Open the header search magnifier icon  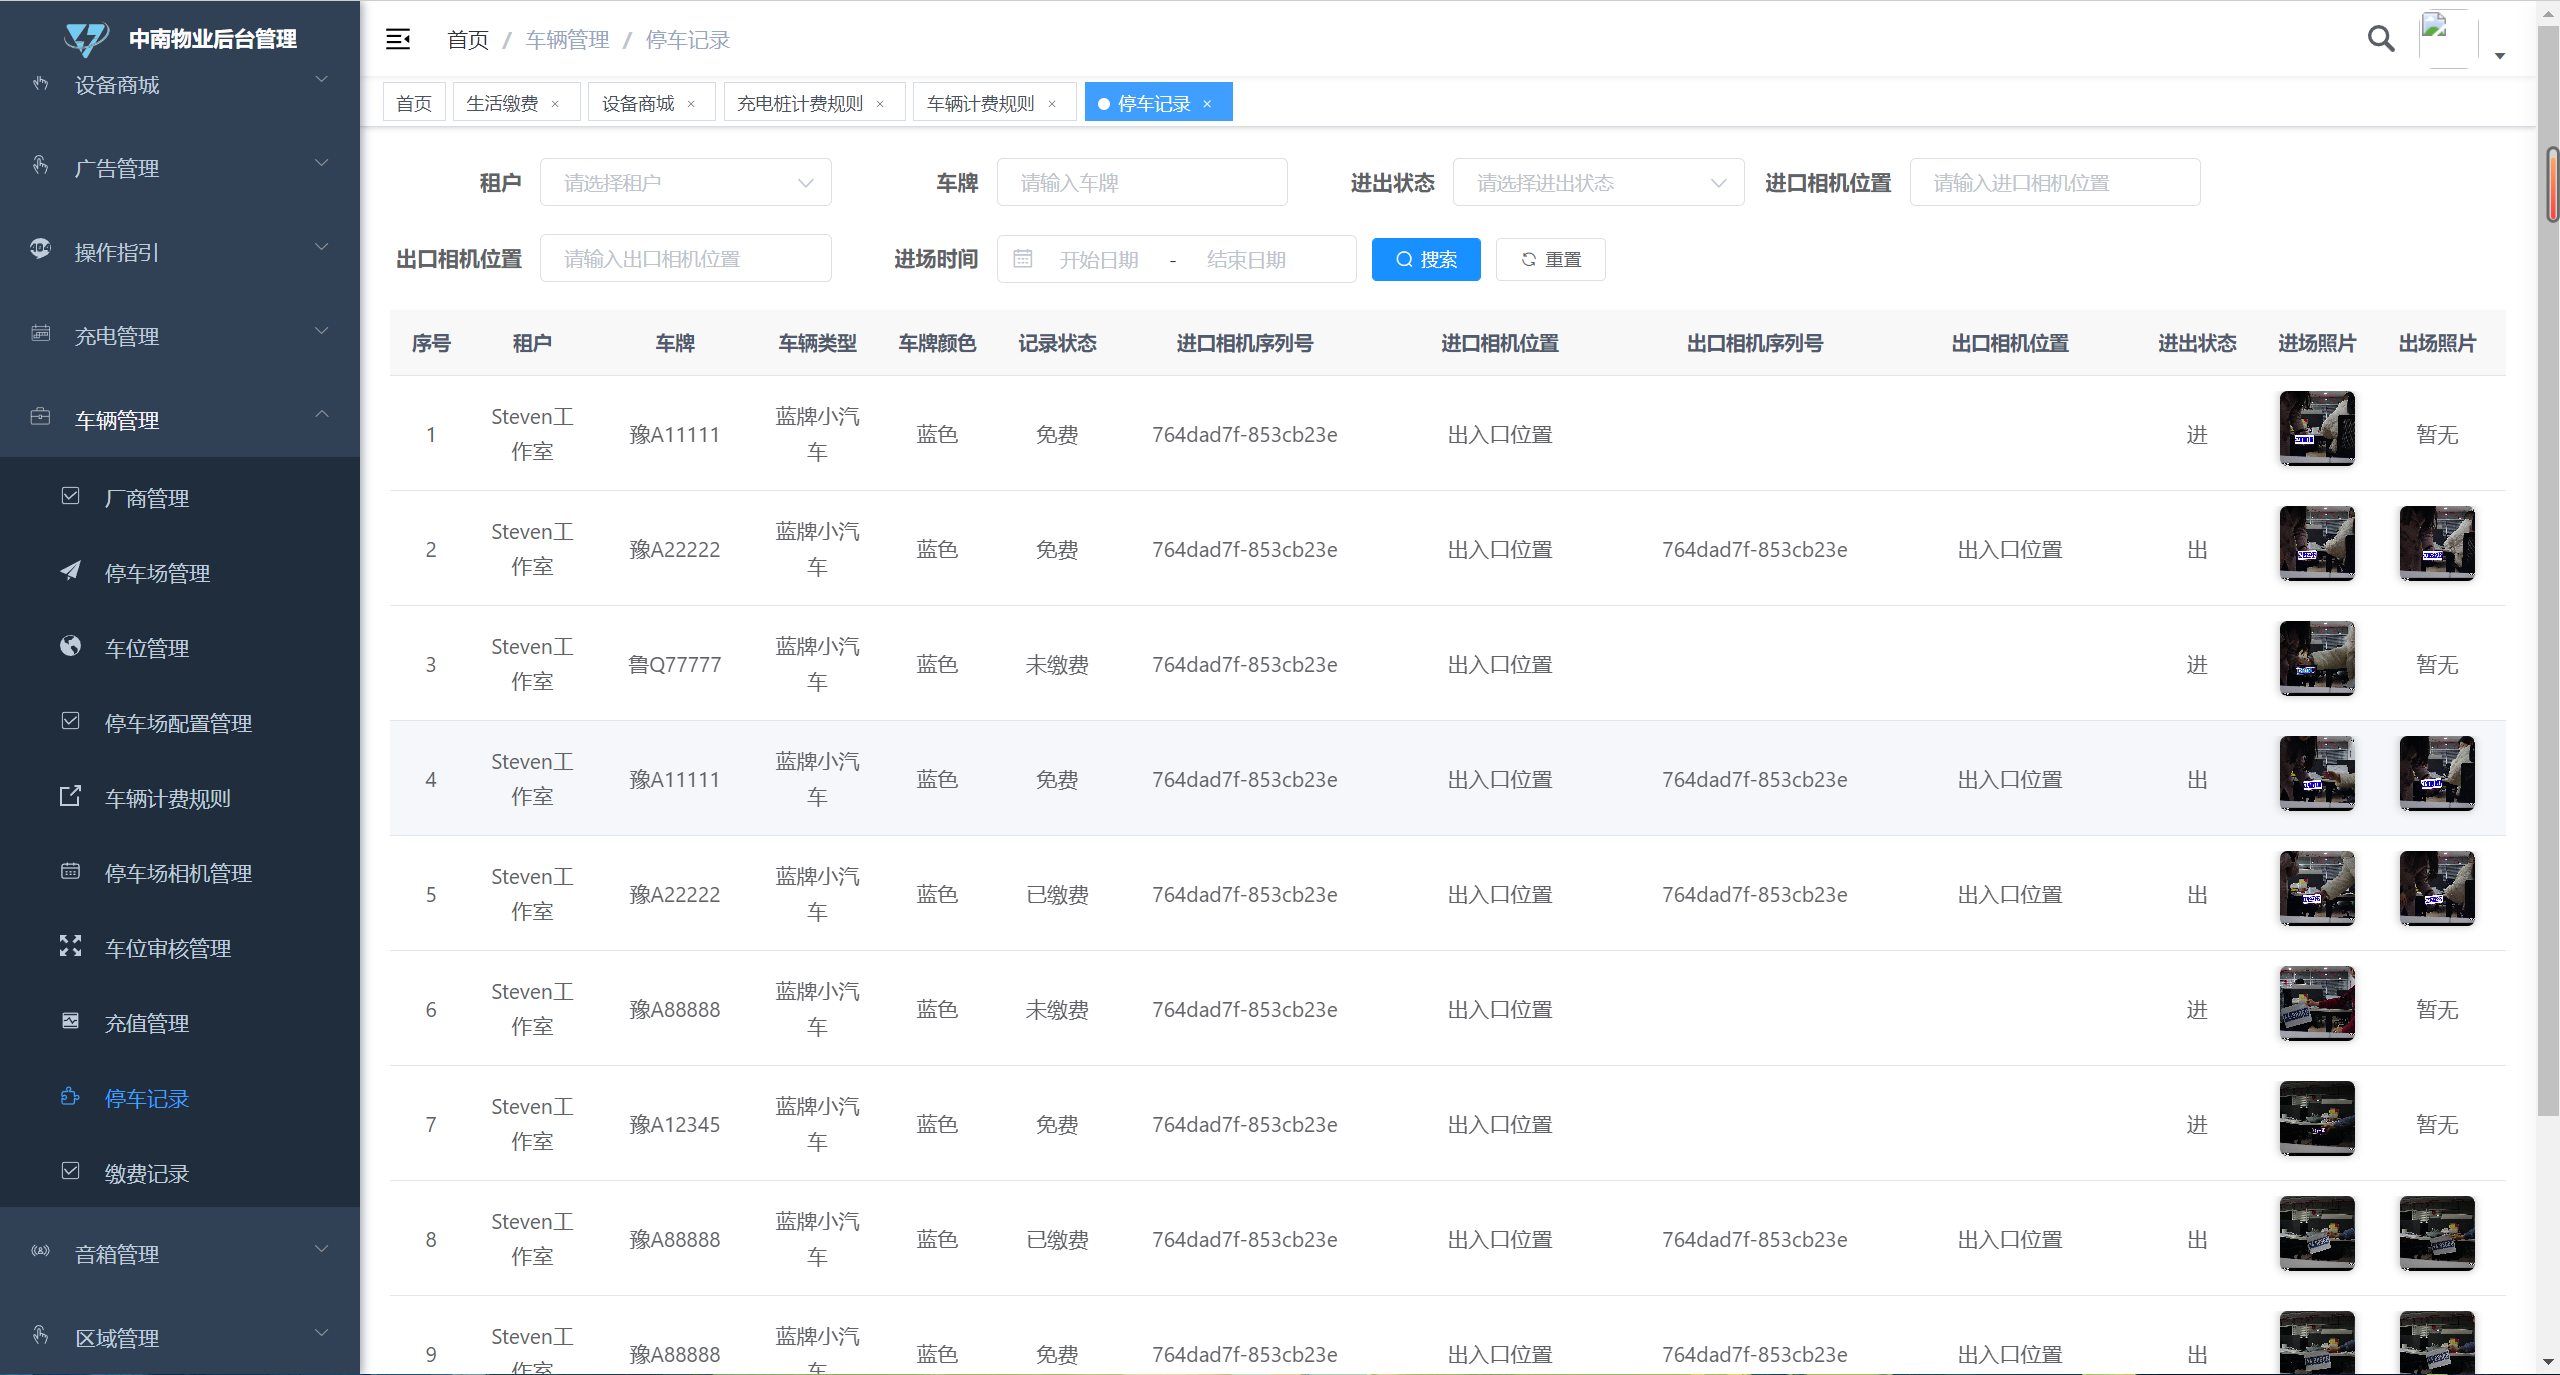2381,39
